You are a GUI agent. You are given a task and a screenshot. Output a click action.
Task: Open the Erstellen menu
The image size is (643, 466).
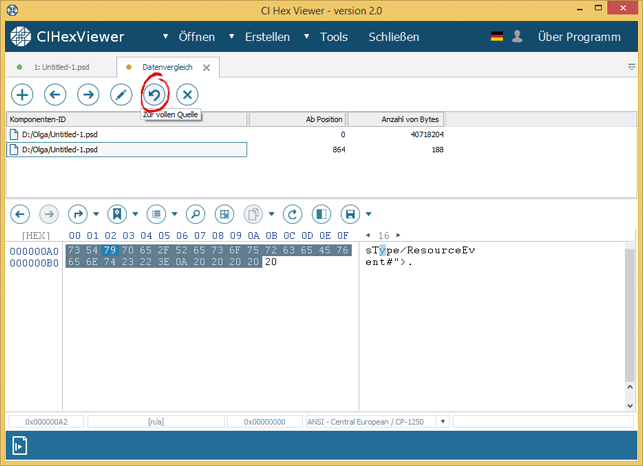click(267, 37)
